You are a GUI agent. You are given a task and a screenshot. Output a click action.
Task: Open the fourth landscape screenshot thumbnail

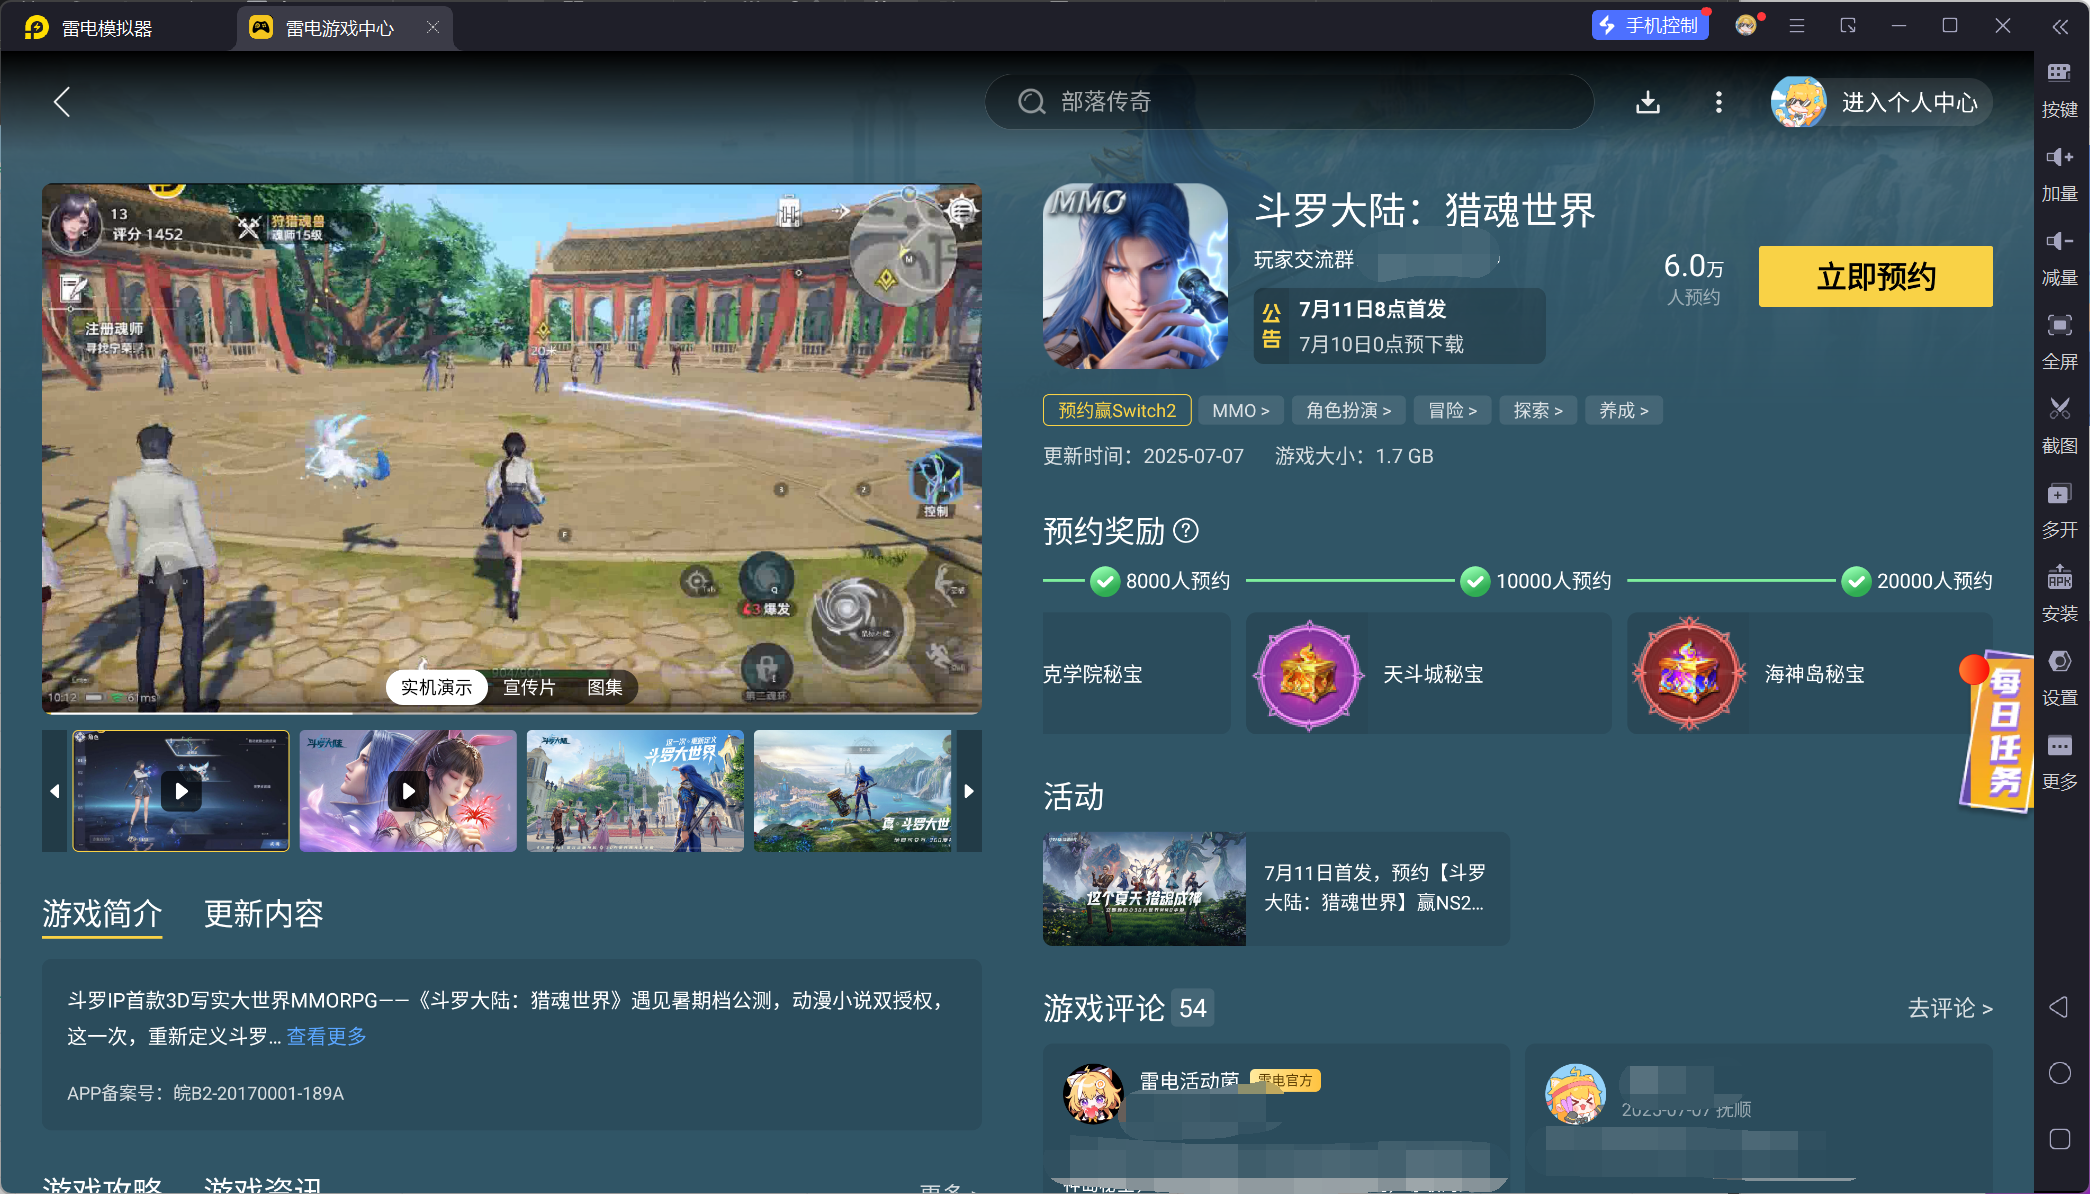853,791
